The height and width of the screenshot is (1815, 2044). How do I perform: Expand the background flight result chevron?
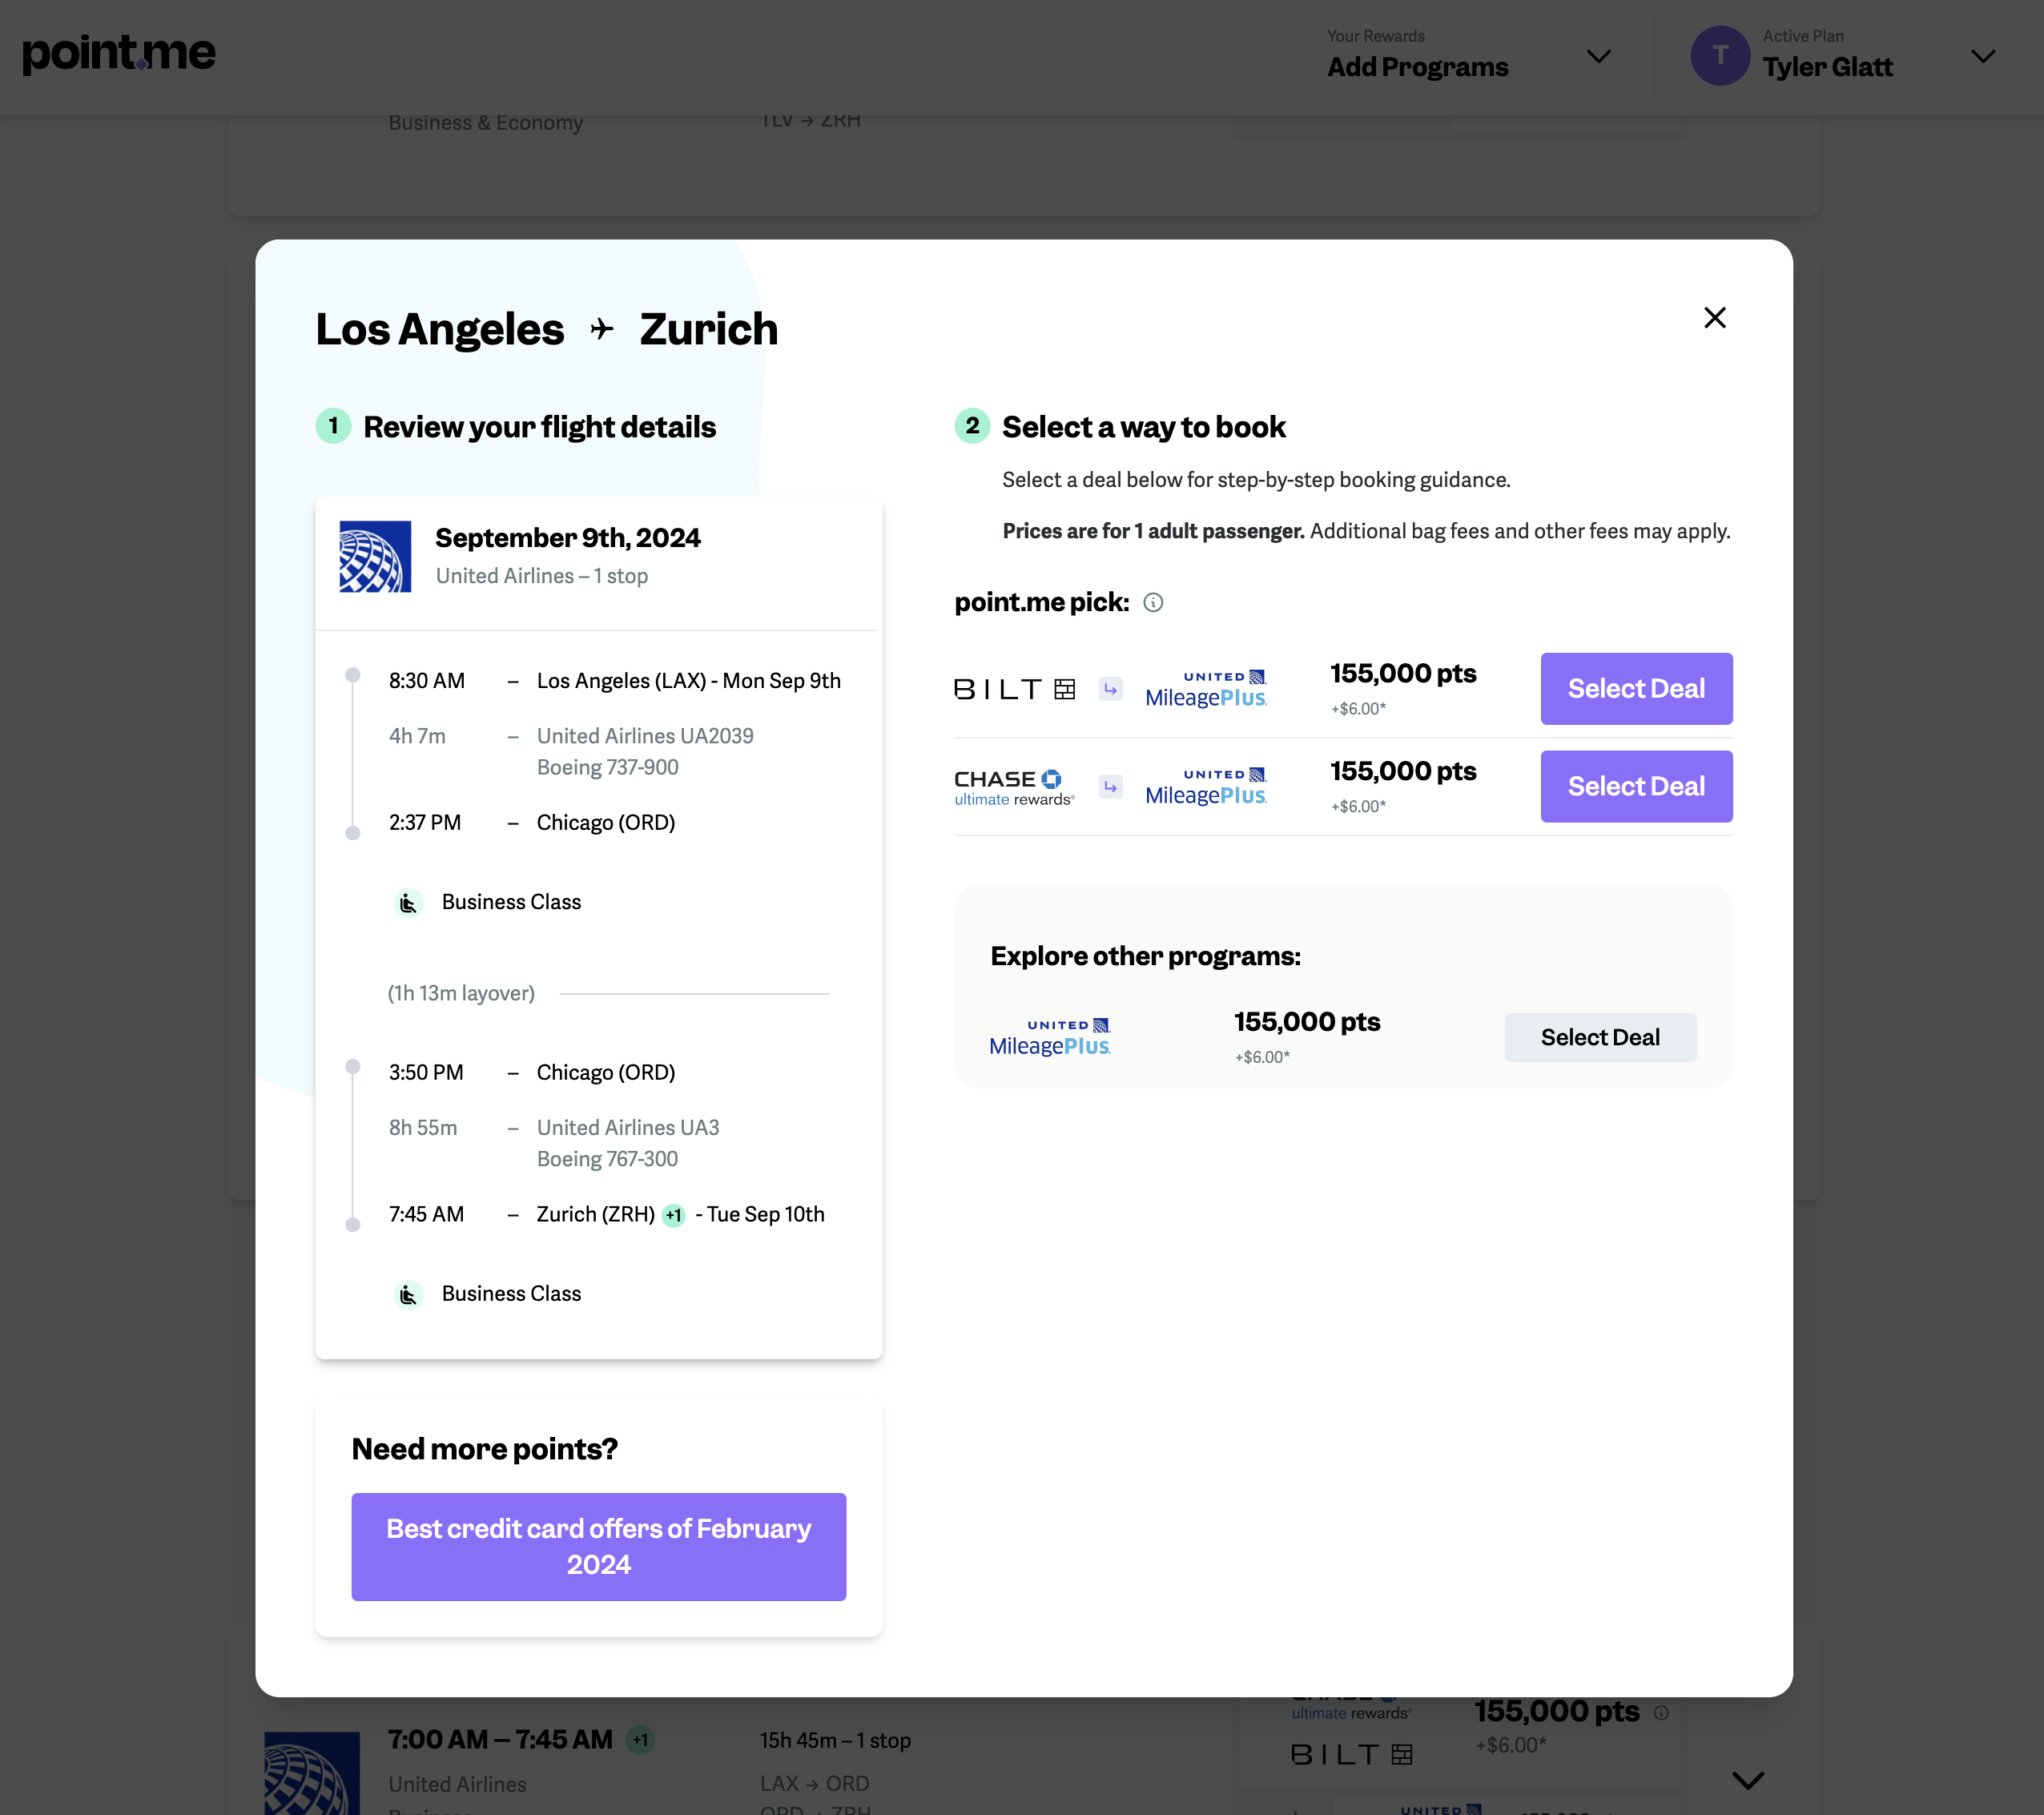[x=1748, y=1780]
